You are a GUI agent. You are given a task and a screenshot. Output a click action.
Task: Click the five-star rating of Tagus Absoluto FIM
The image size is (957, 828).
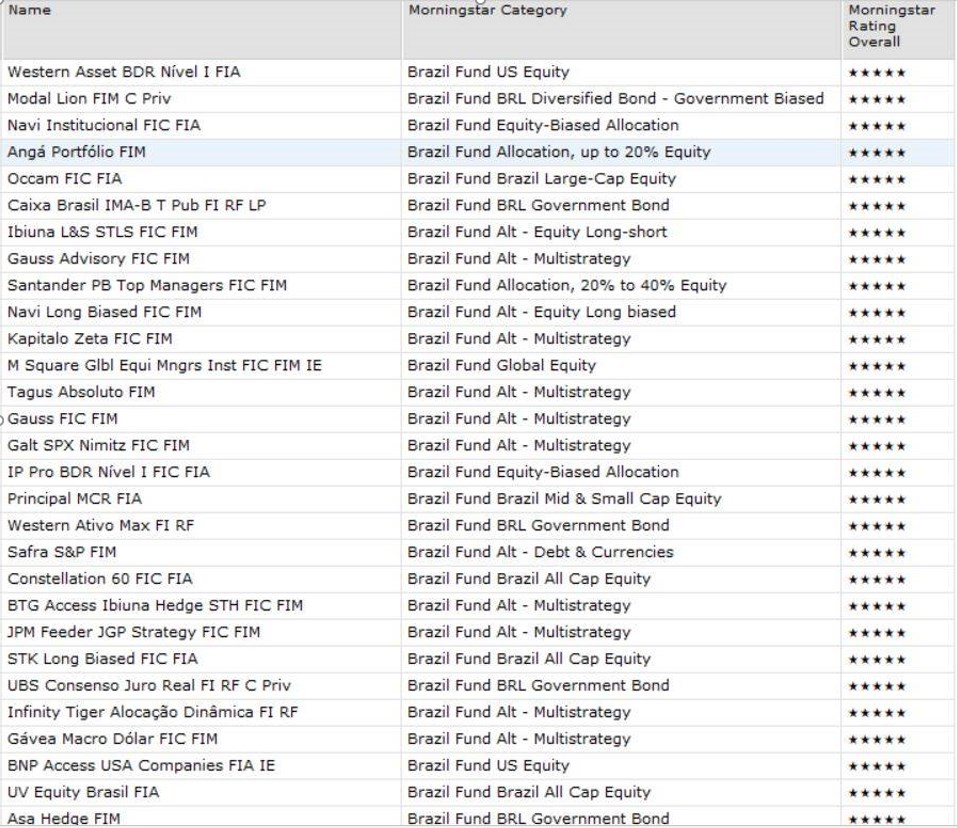[x=877, y=393]
